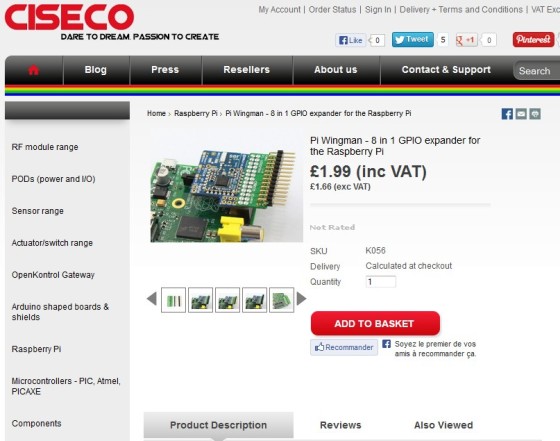
Task: Go to the red home icon
Action: point(33,70)
